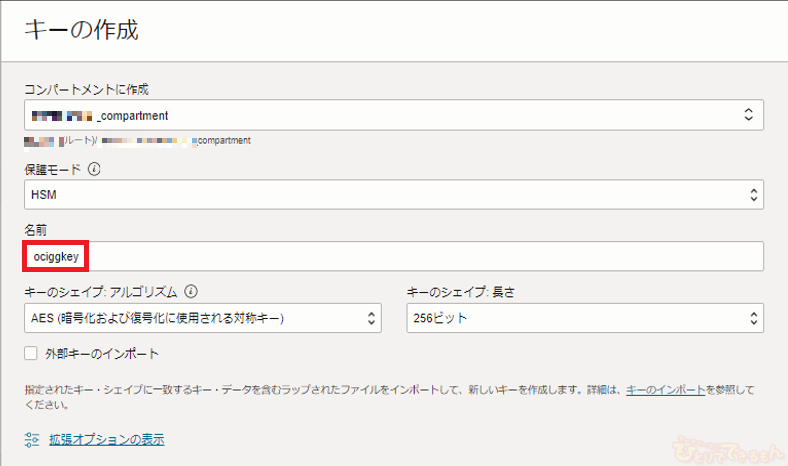The image size is (788, 466).
Task: Click the sliders icon beside 拡張オプションの表示
Action: pos(32,439)
